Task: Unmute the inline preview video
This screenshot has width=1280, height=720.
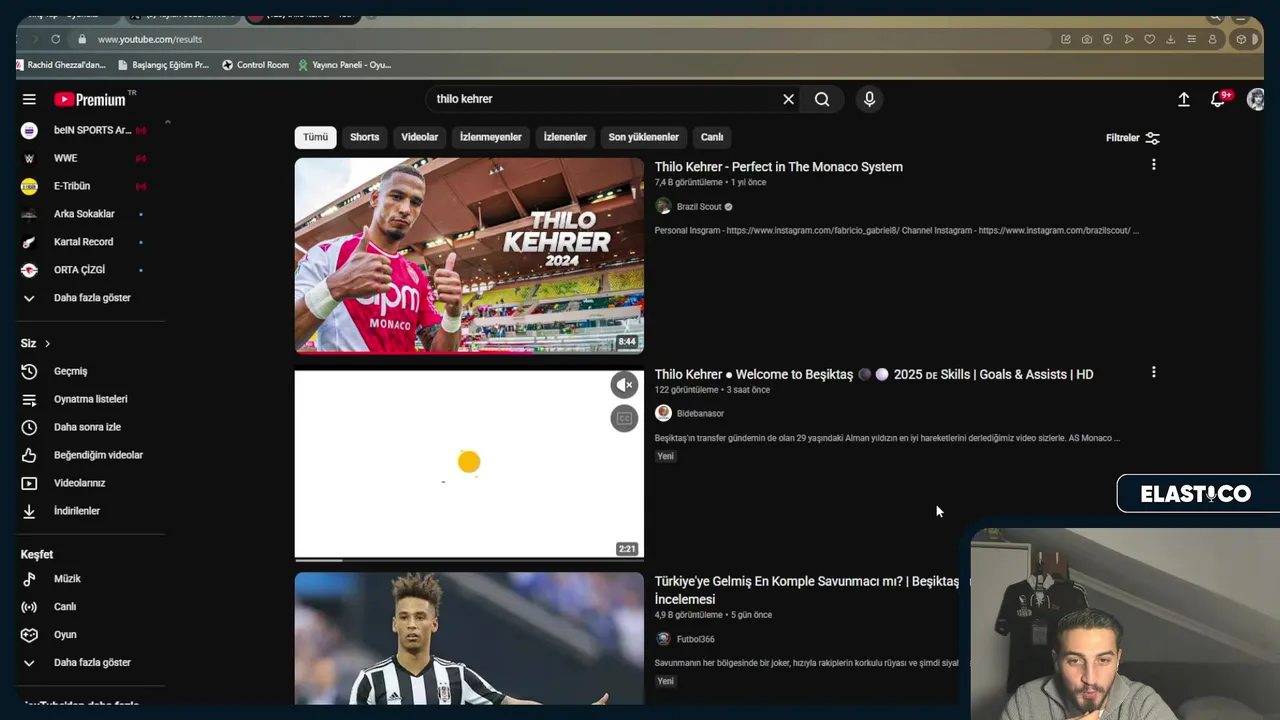Action: (624, 385)
